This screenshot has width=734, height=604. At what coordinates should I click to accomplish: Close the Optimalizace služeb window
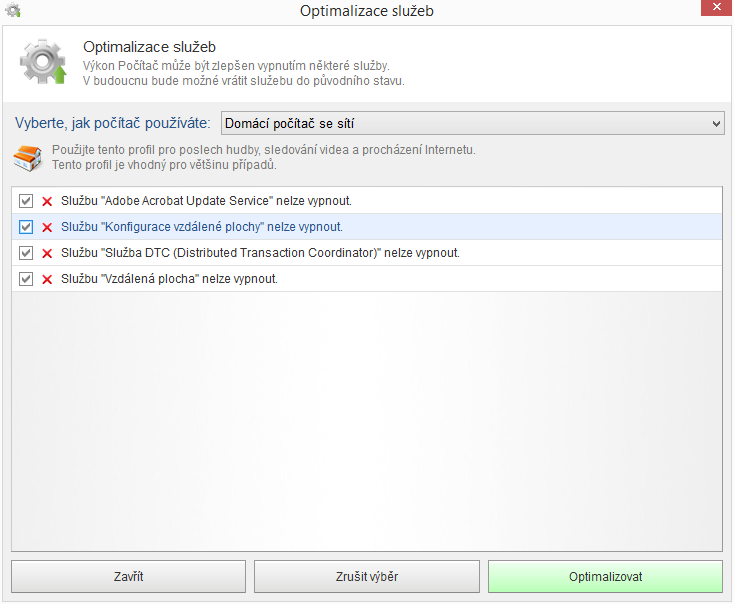716,7
